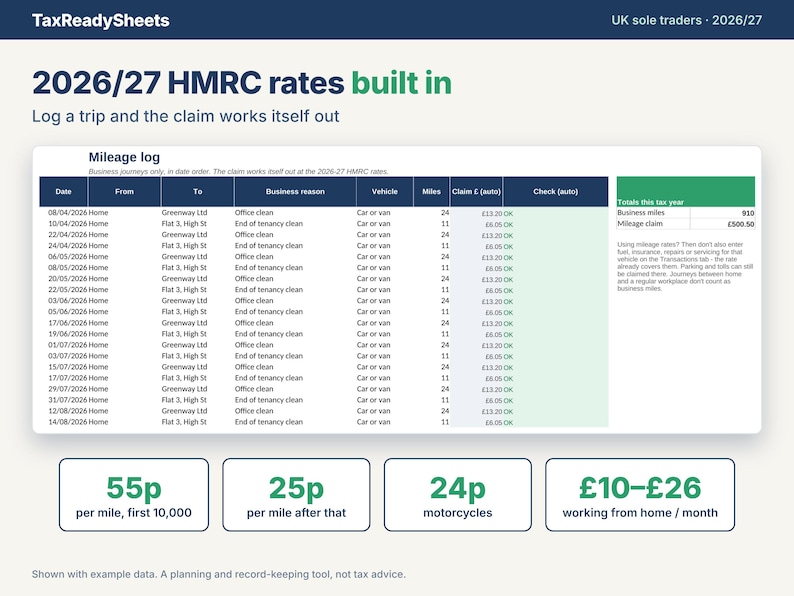Click the TaxReadySheets brand name
The height and width of the screenshot is (596, 794).
click(x=101, y=20)
